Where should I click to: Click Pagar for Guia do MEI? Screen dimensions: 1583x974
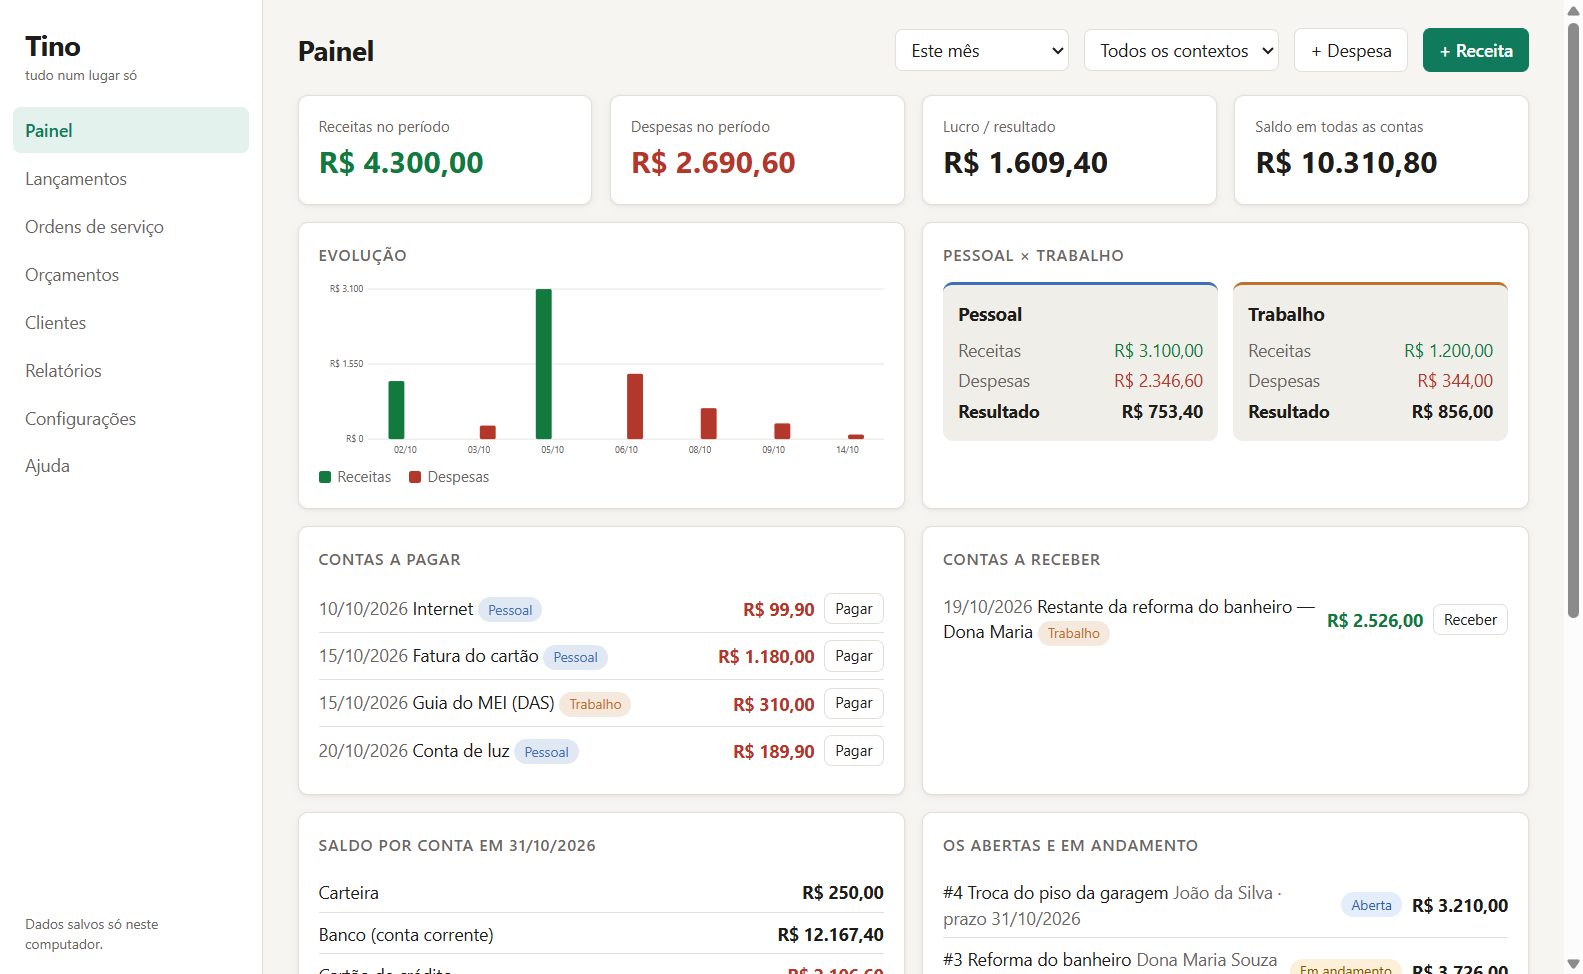click(x=853, y=703)
